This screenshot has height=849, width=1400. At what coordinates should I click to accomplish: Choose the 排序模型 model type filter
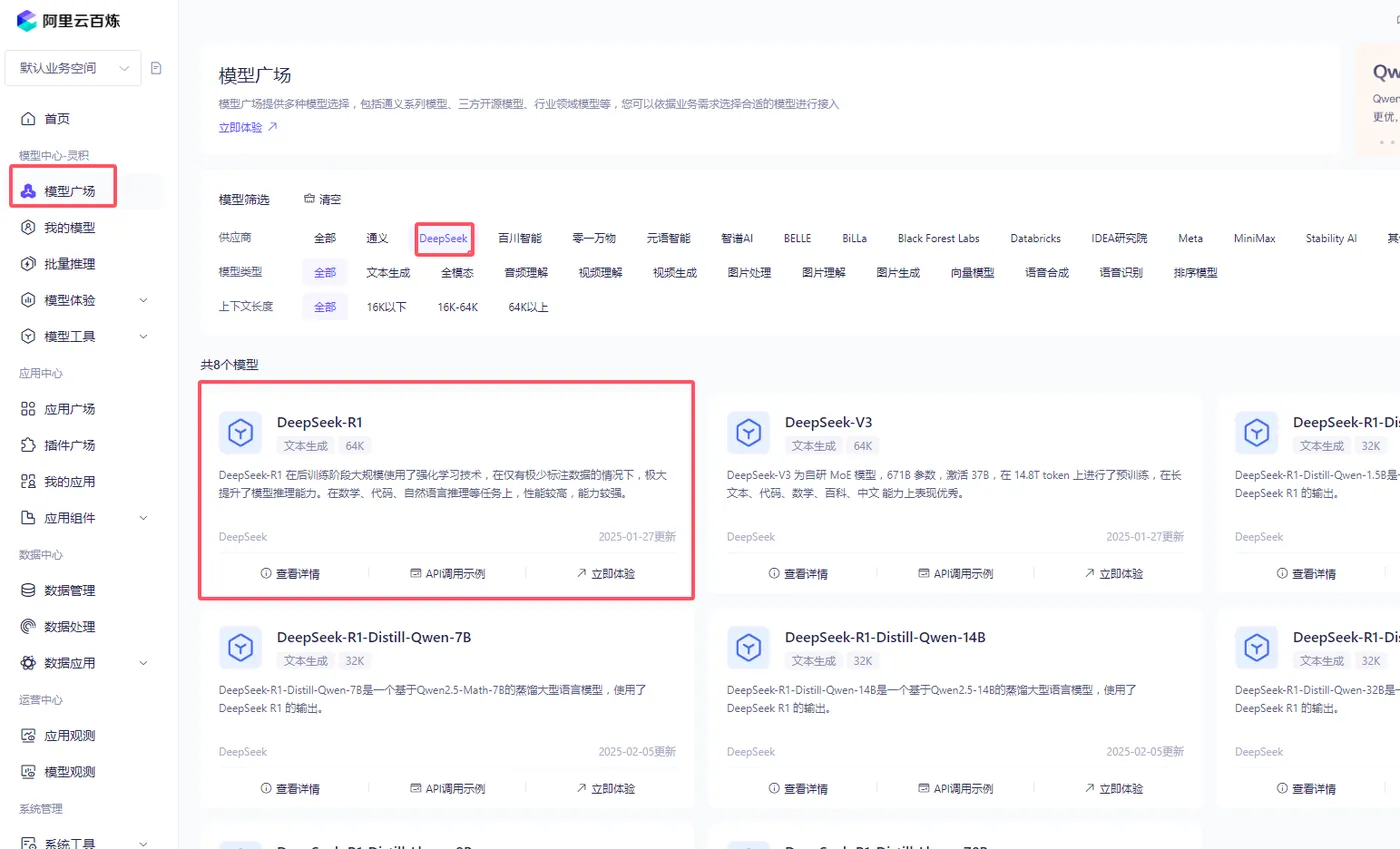point(1196,272)
